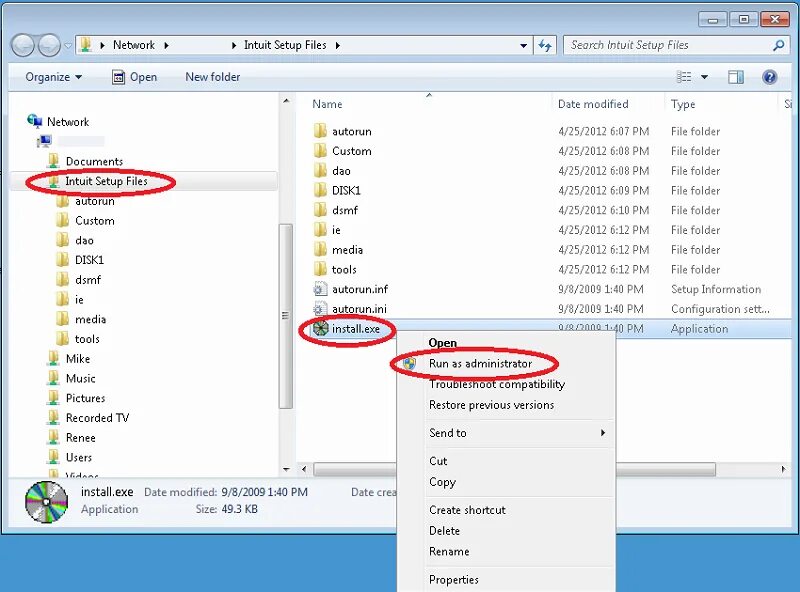
Task: Click the Back navigation arrow button
Action: [22, 46]
